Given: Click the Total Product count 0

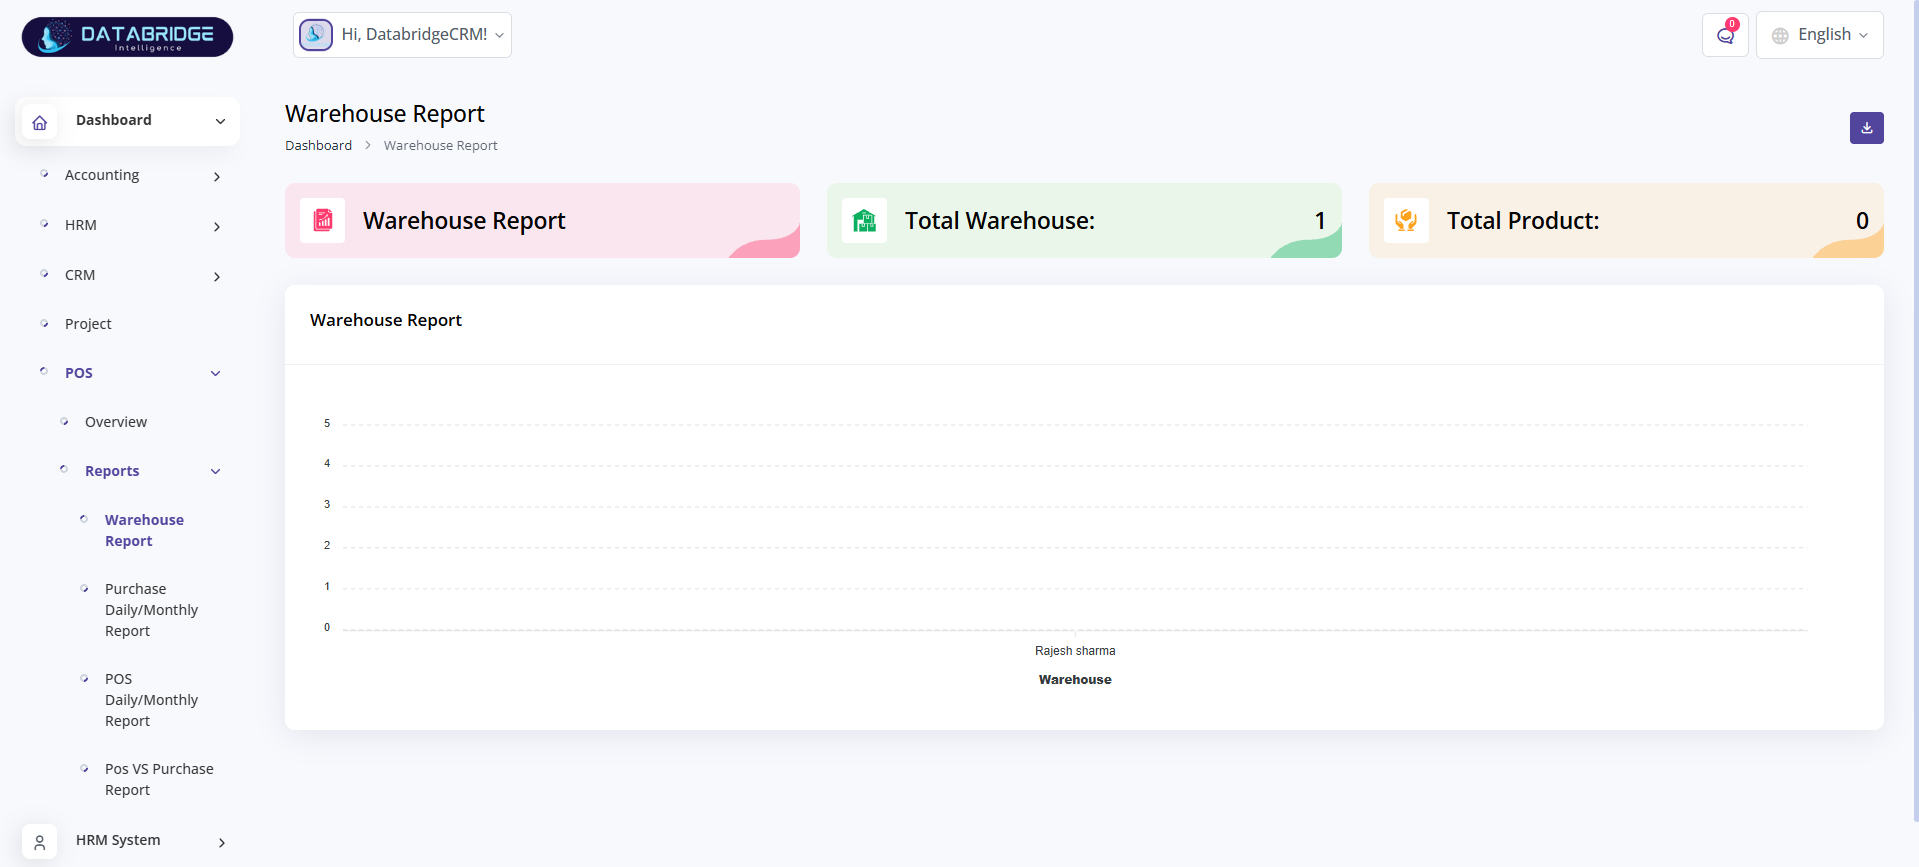Looking at the screenshot, I should [1862, 221].
